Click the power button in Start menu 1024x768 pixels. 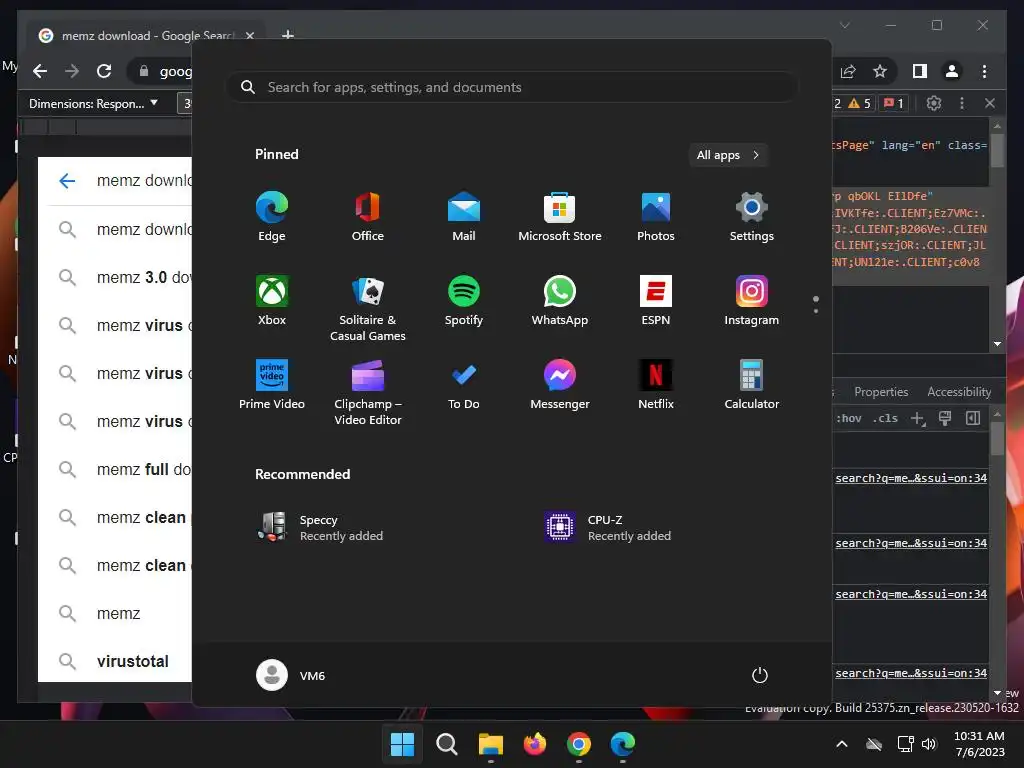click(x=760, y=675)
